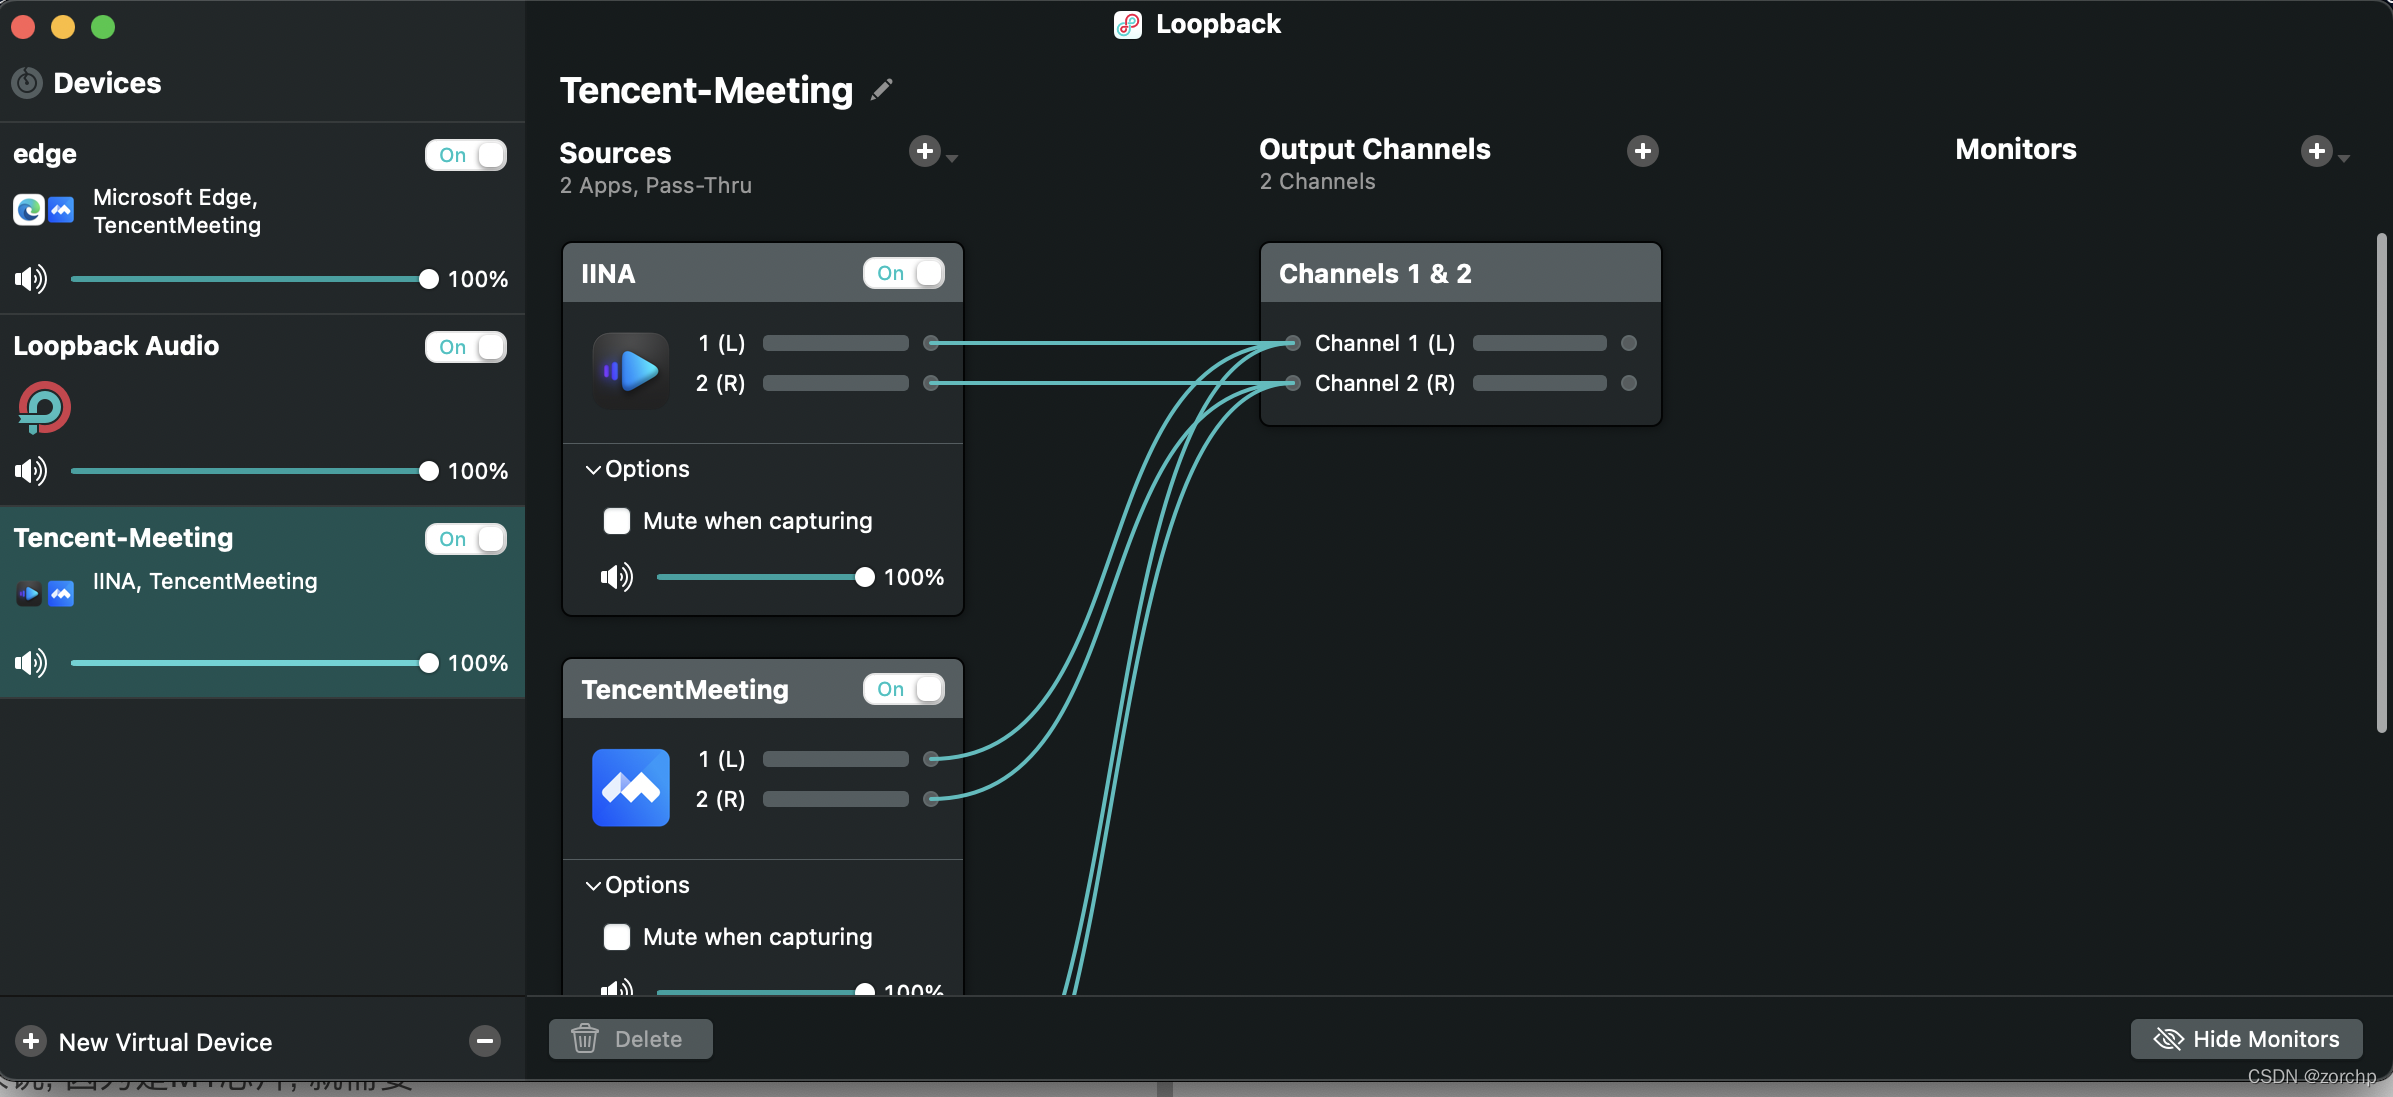Enable Mute when capturing for IINA
The width and height of the screenshot is (2393, 1097).
coord(617,521)
